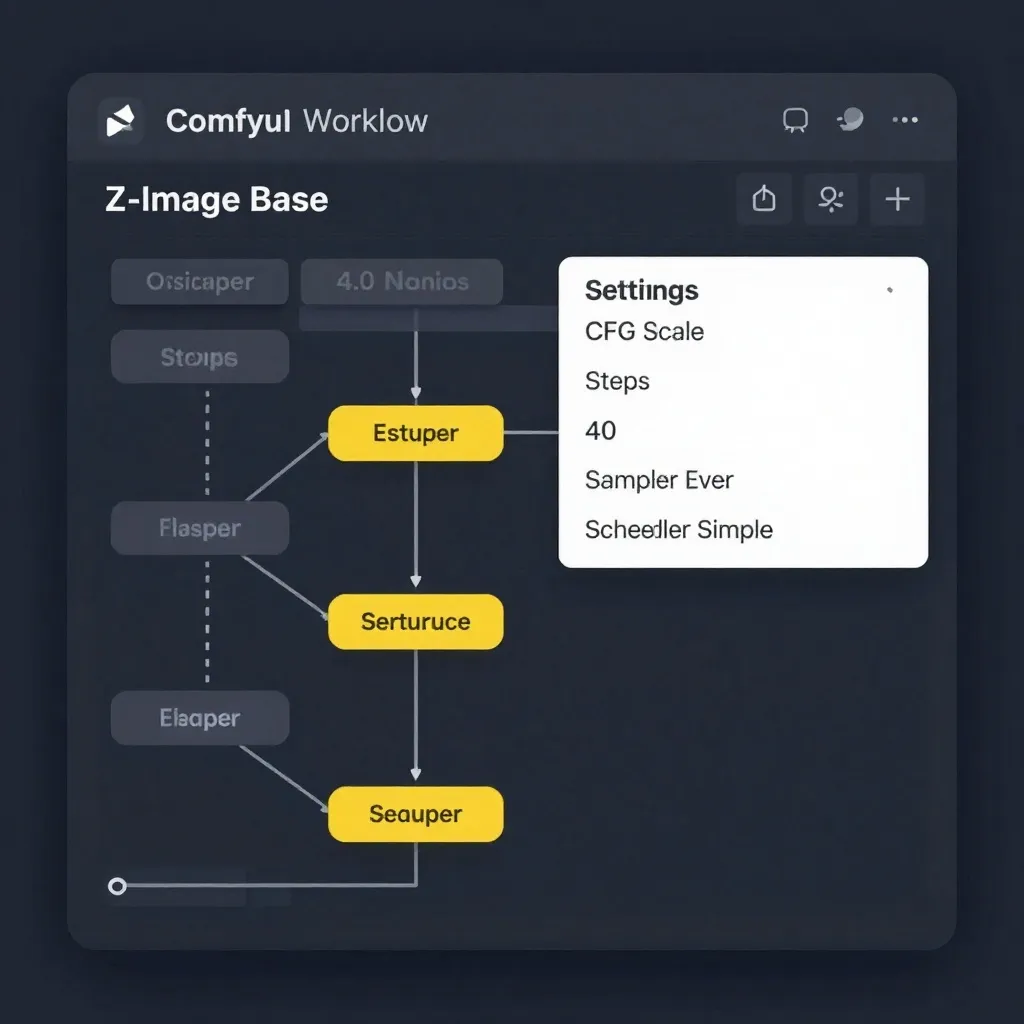The width and height of the screenshot is (1024, 1024).
Task: Open the Sampler Ever dropdown
Action: tap(658, 480)
